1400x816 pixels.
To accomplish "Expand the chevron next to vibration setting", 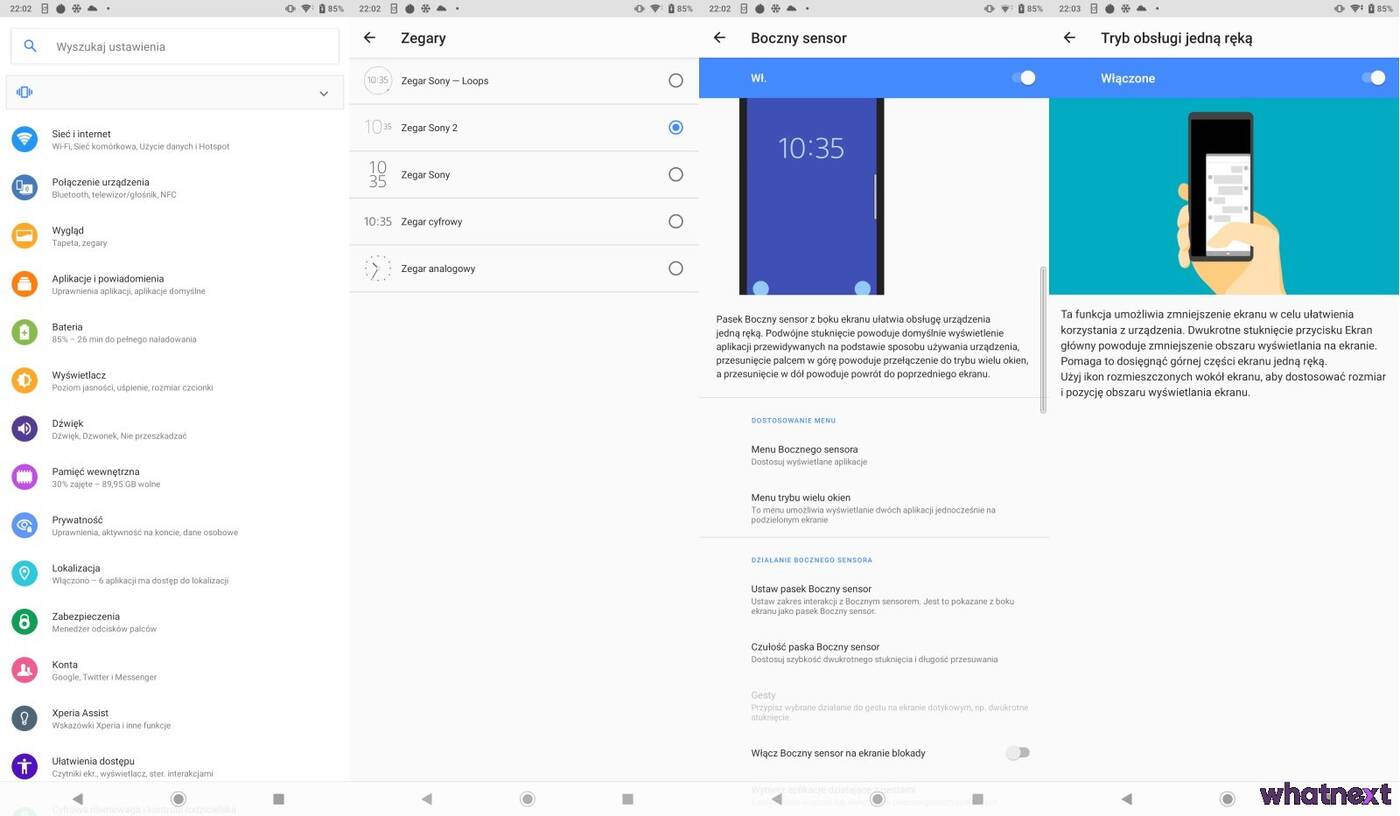I will click(323, 92).
